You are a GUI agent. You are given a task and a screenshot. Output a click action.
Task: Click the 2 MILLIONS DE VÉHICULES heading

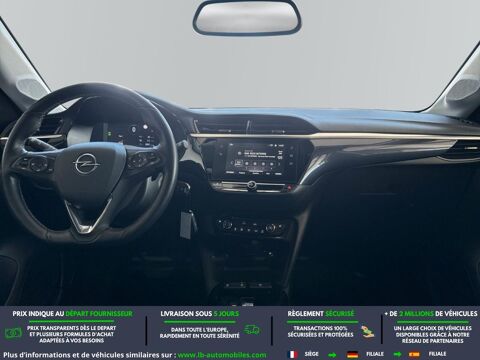tap(431, 314)
